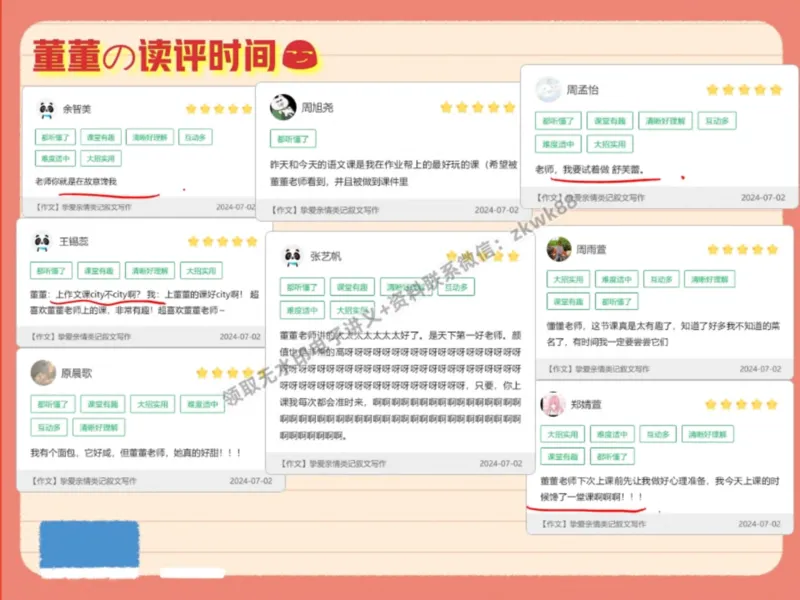Viewport: 800px width, 600px height.
Task: Click the title 董董の读评时间
Action: click(x=155, y=55)
